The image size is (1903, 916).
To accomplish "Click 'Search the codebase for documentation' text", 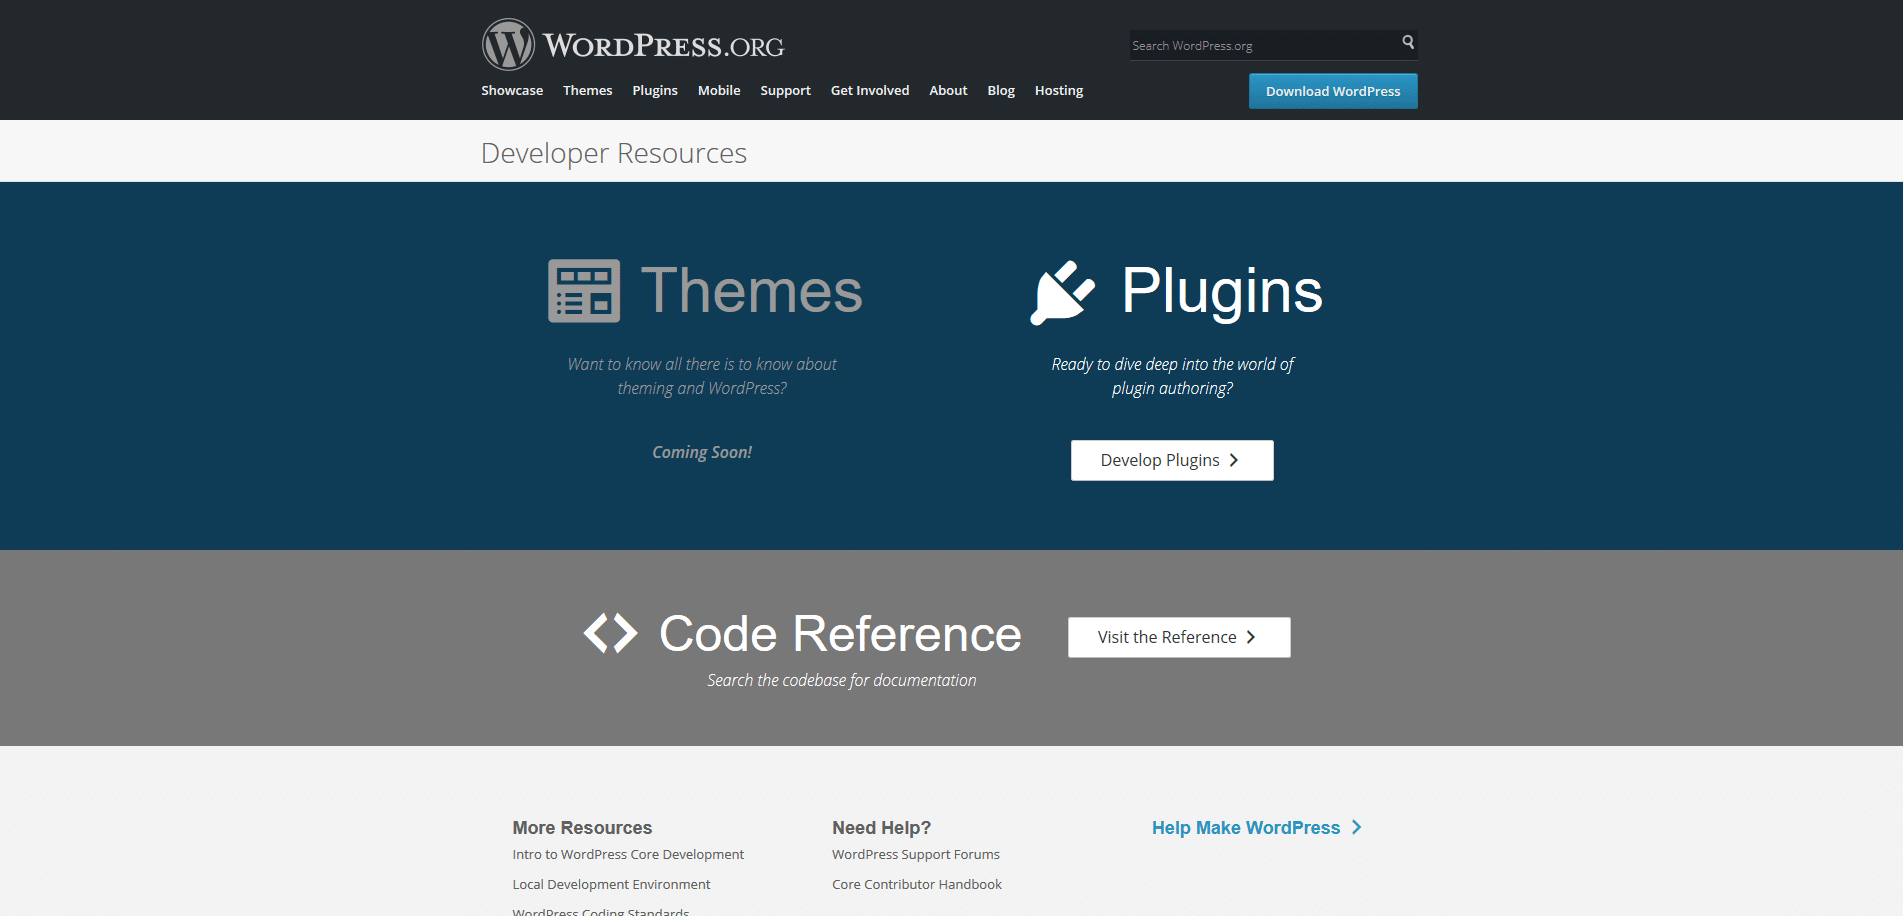I will [x=841, y=680].
